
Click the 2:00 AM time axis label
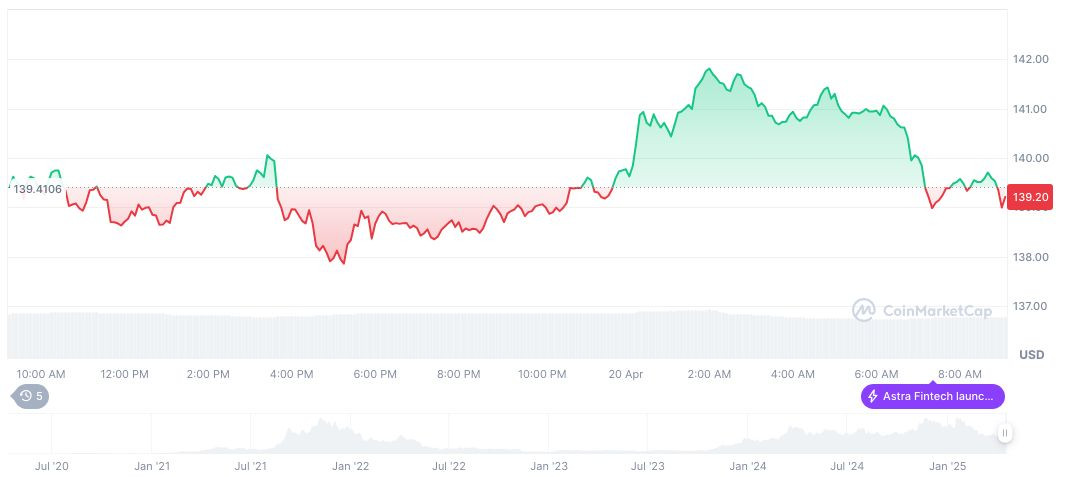click(709, 374)
